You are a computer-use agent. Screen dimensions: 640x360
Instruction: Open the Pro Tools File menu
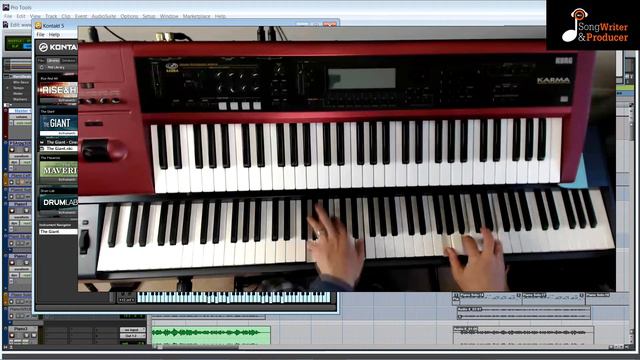(x=8, y=16)
